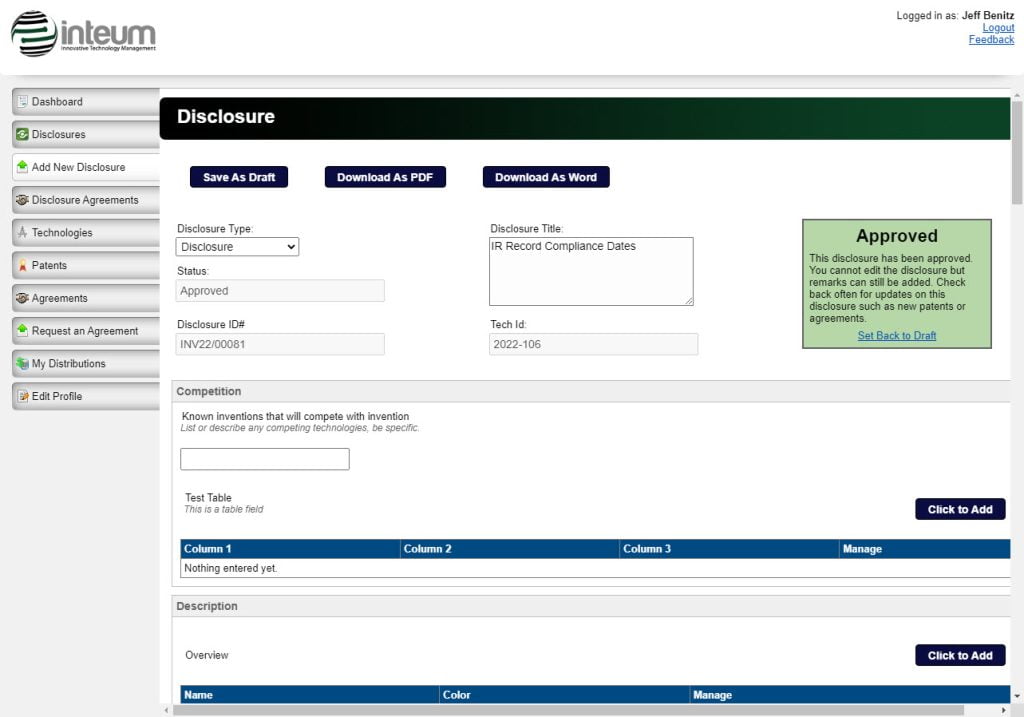Click the ribbon icon beside Patents
1024x717 pixels.
(22, 265)
